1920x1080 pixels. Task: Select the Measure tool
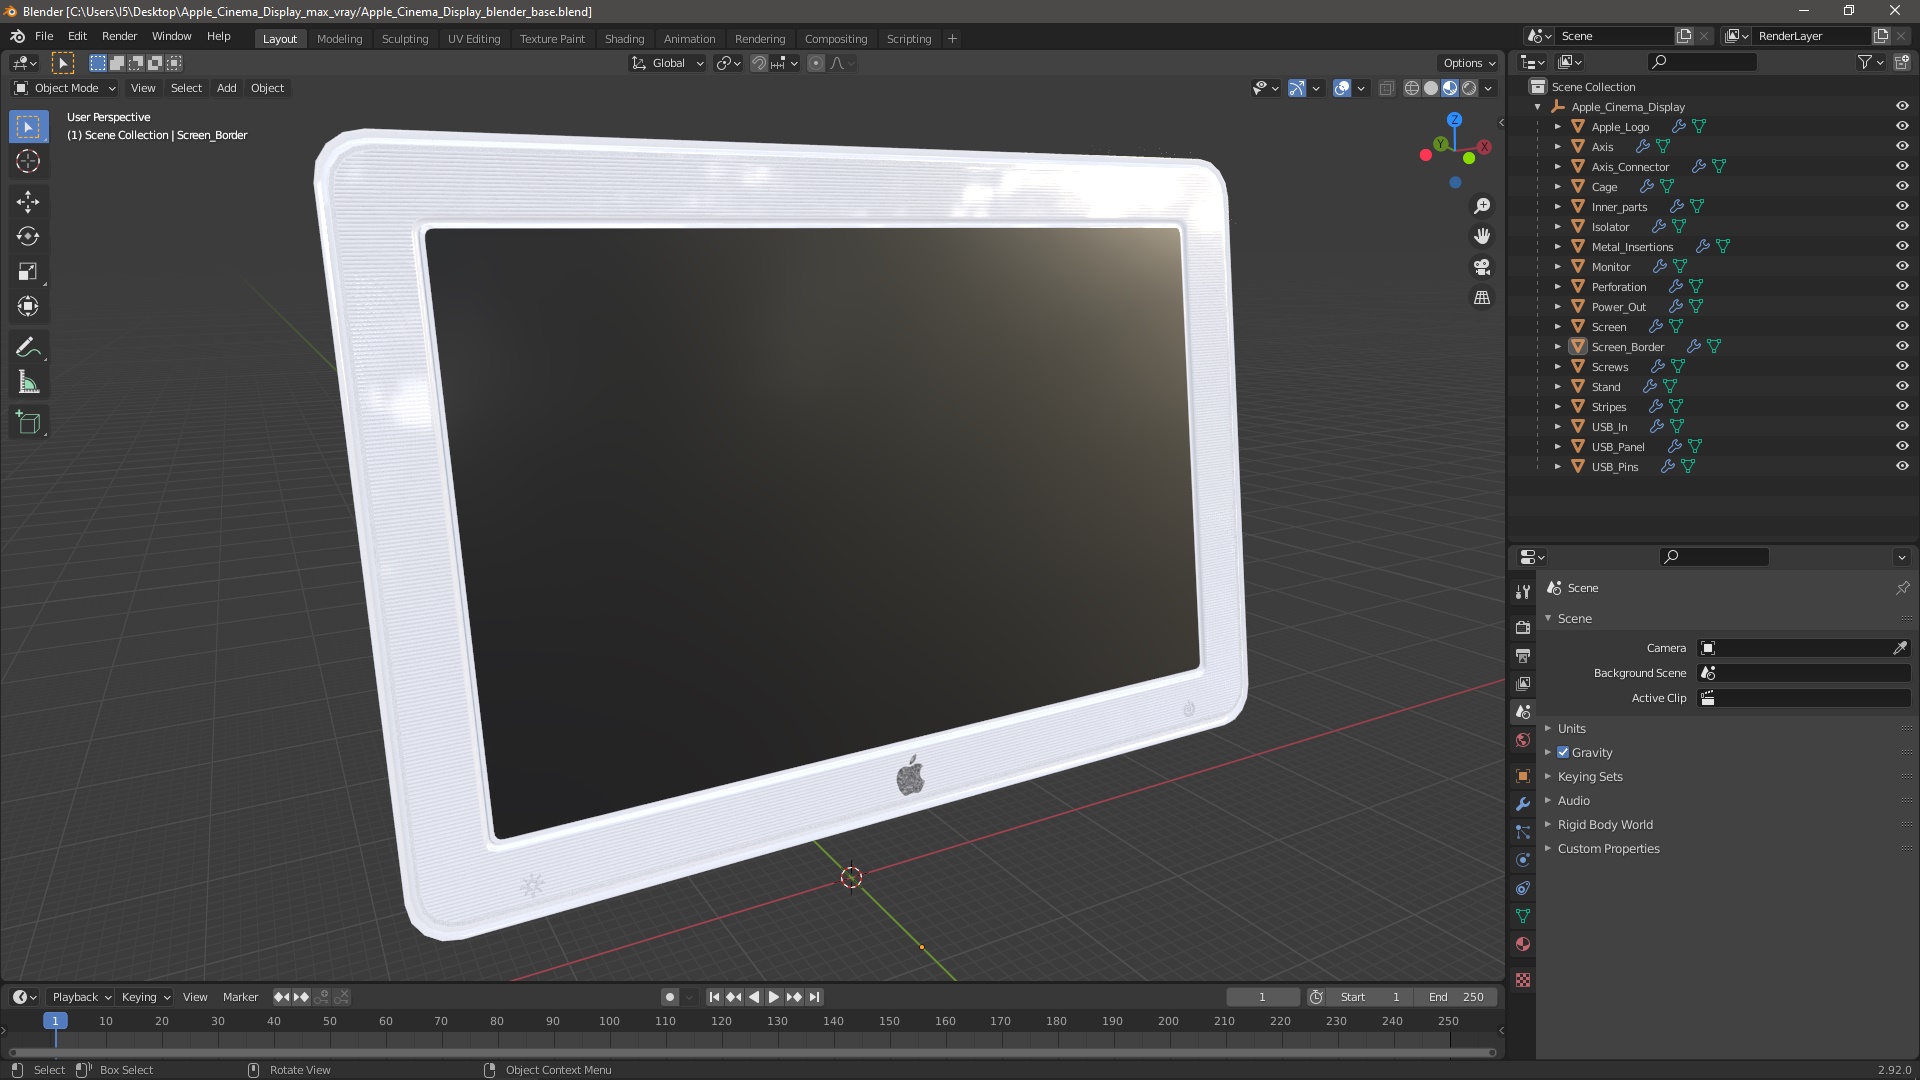tap(28, 383)
